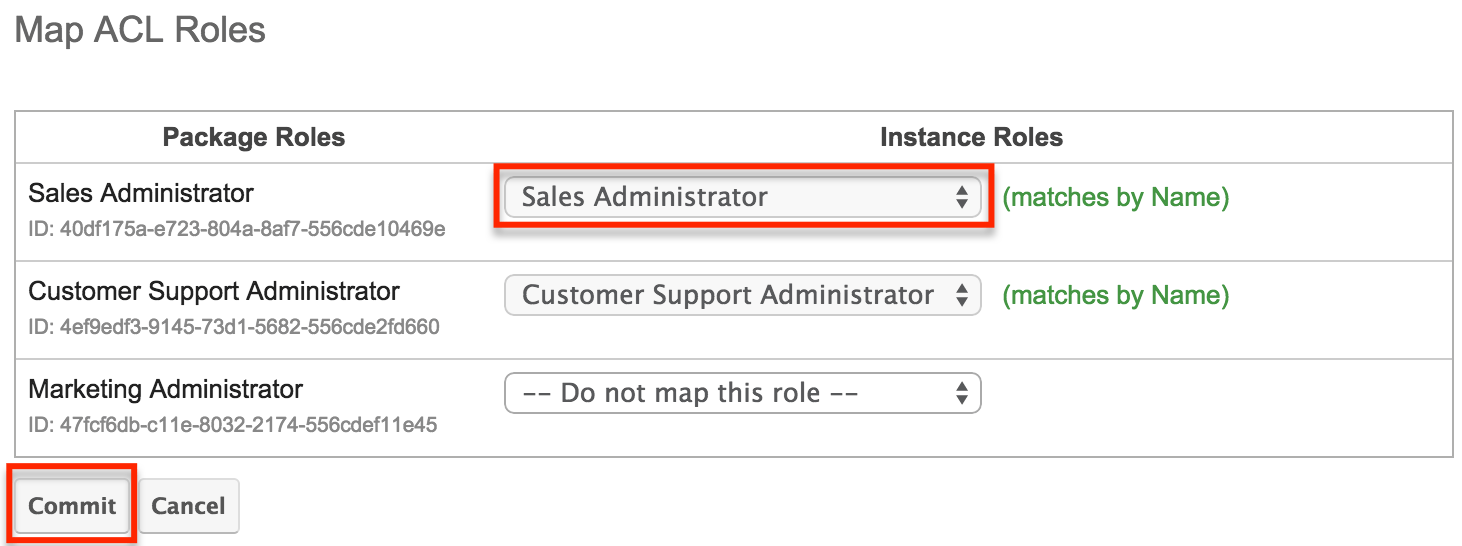Click the role ID starting with 40df175a

(236, 229)
